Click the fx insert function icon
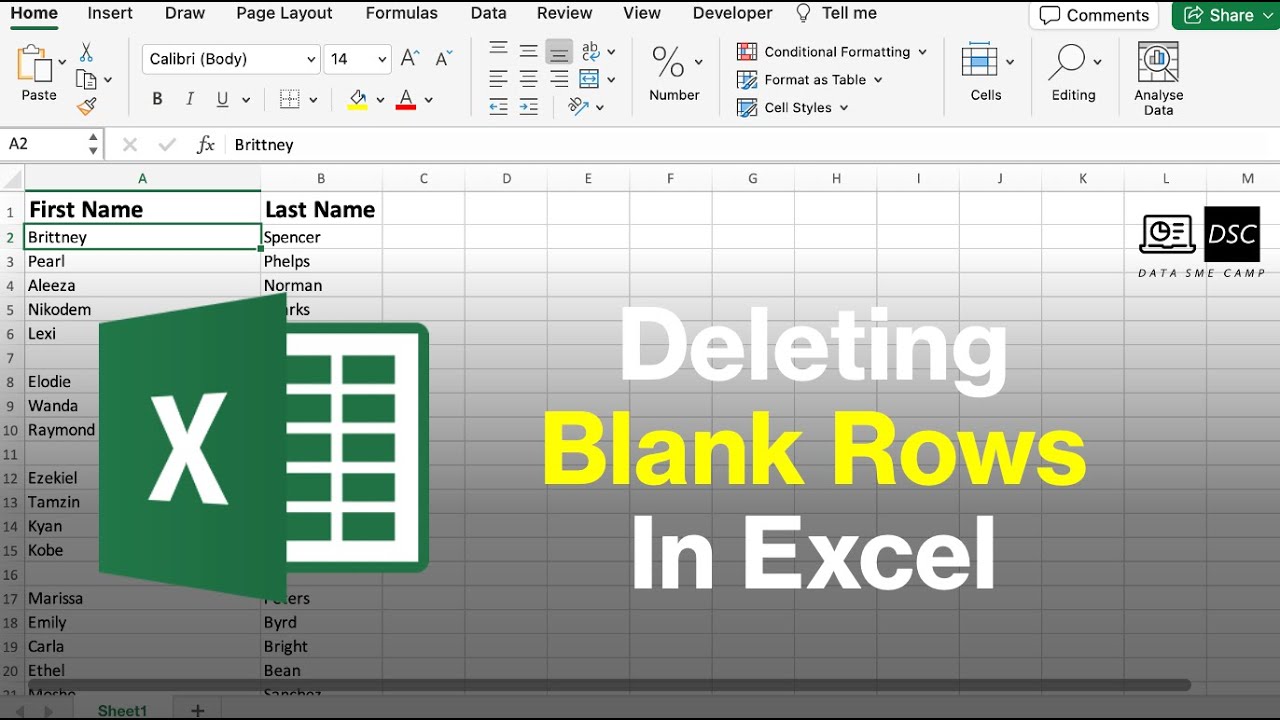 (206, 145)
